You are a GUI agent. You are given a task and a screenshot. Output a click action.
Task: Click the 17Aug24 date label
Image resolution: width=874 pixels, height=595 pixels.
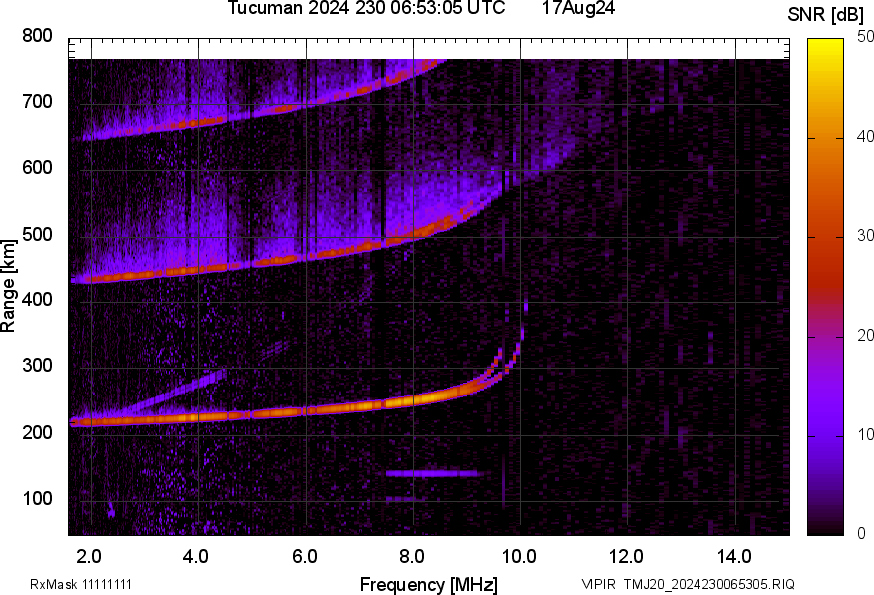(578, 9)
